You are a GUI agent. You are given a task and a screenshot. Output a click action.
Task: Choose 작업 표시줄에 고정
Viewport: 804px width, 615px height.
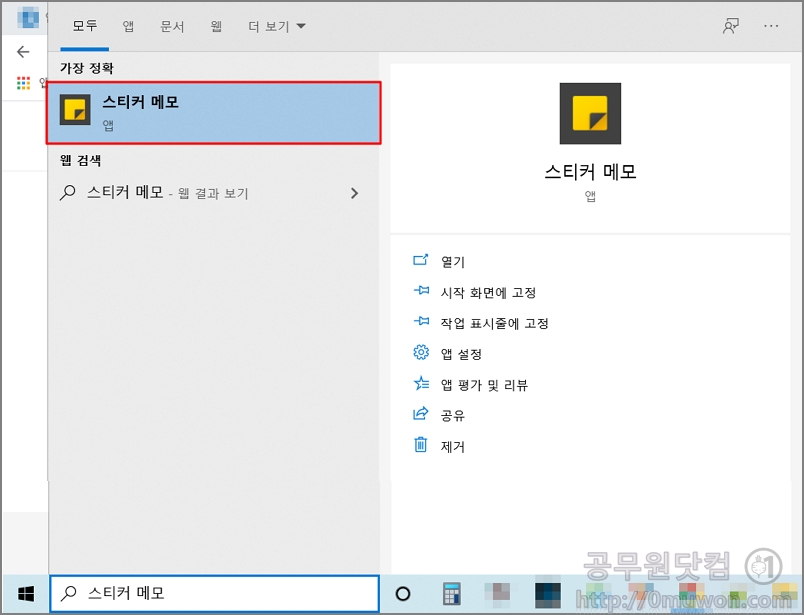point(495,323)
